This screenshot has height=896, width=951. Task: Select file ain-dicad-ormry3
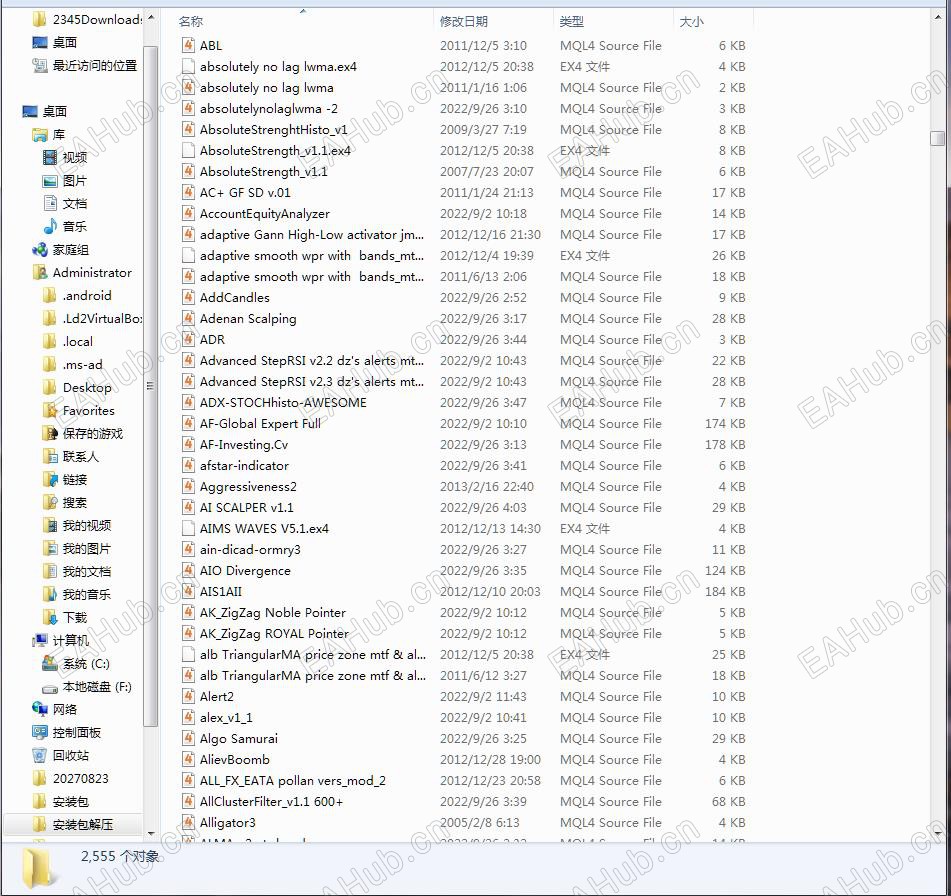[250, 550]
